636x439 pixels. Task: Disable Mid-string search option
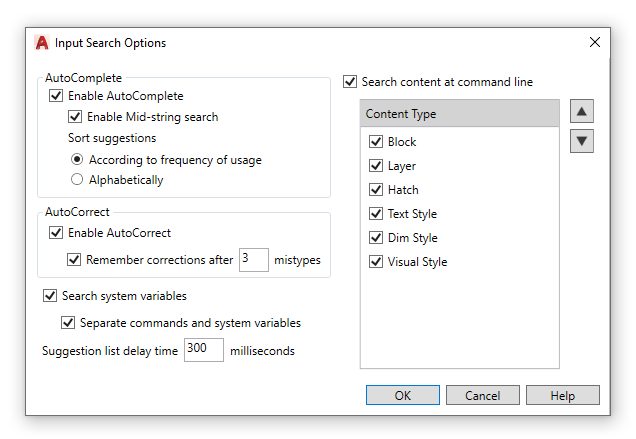click(x=76, y=117)
